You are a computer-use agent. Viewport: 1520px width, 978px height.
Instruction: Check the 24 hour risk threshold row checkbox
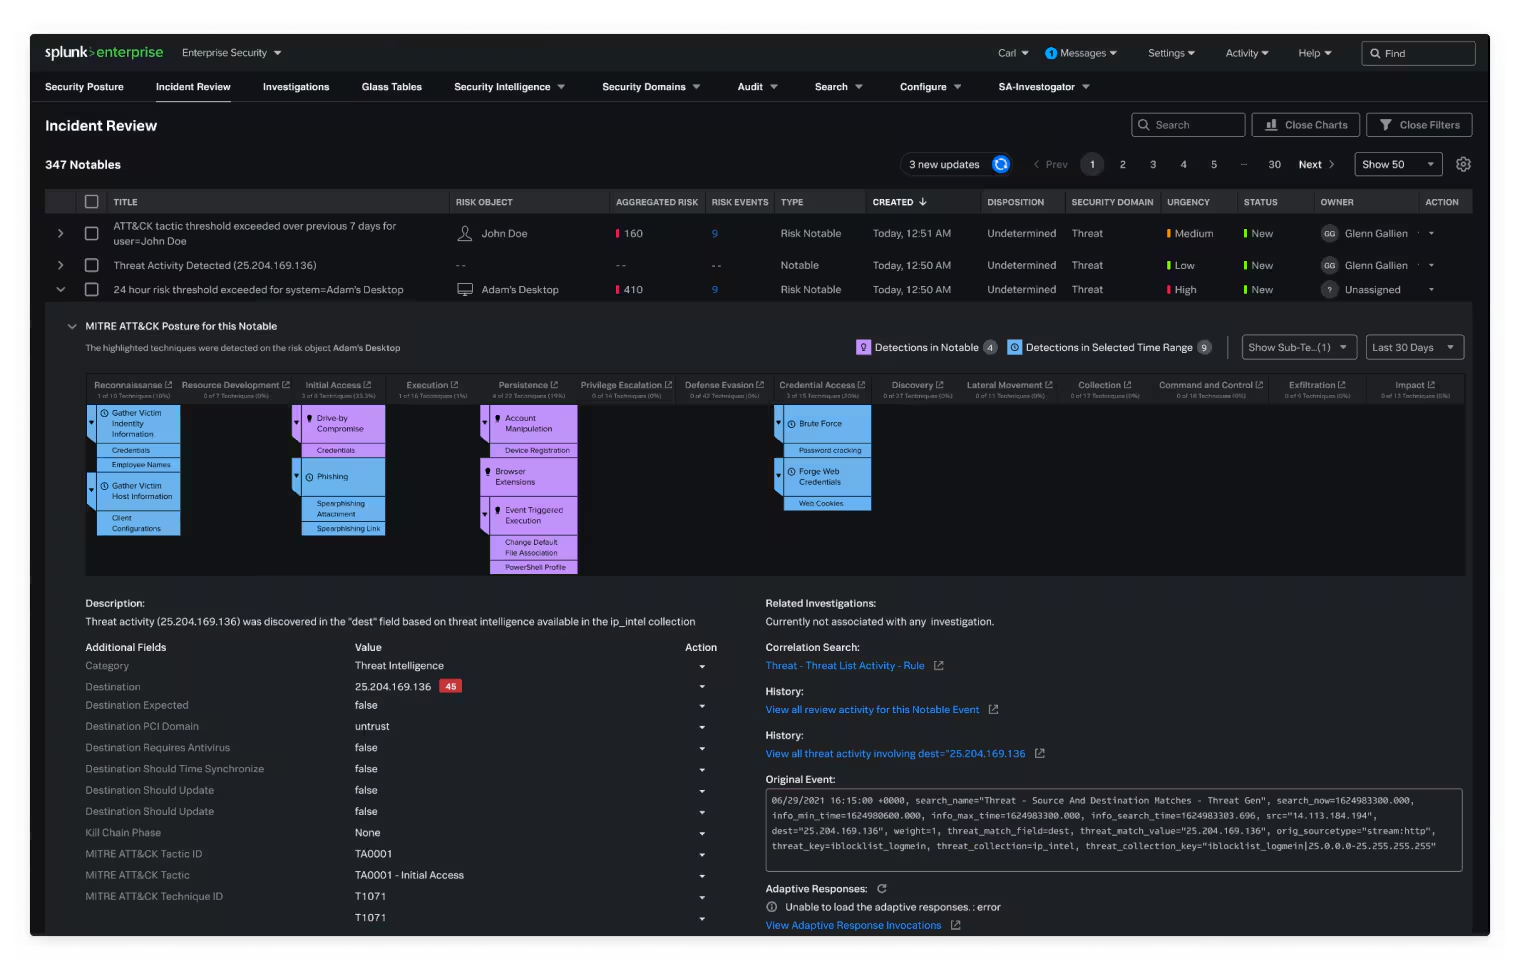[x=91, y=289]
